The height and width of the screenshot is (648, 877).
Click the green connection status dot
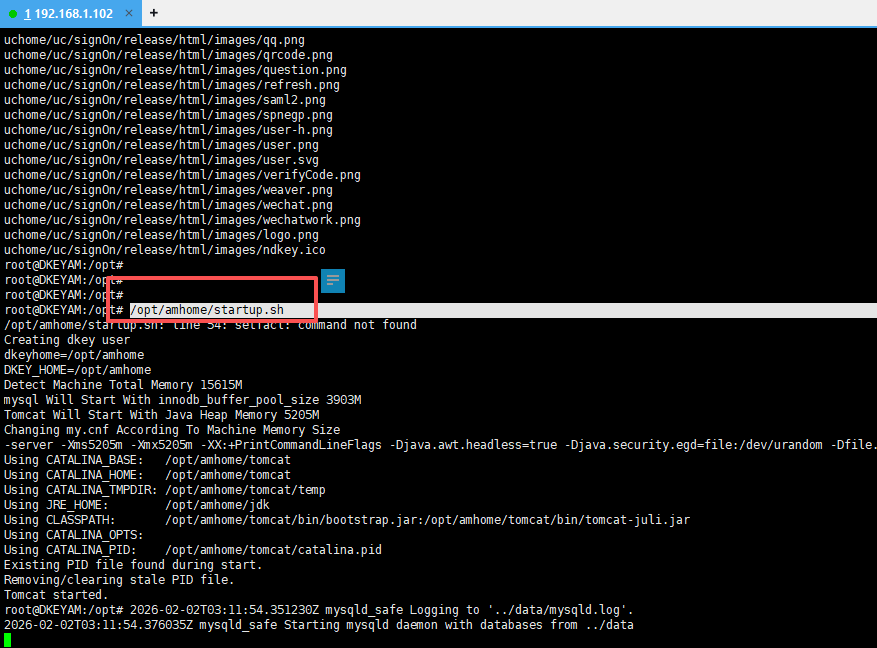(x=13, y=13)
